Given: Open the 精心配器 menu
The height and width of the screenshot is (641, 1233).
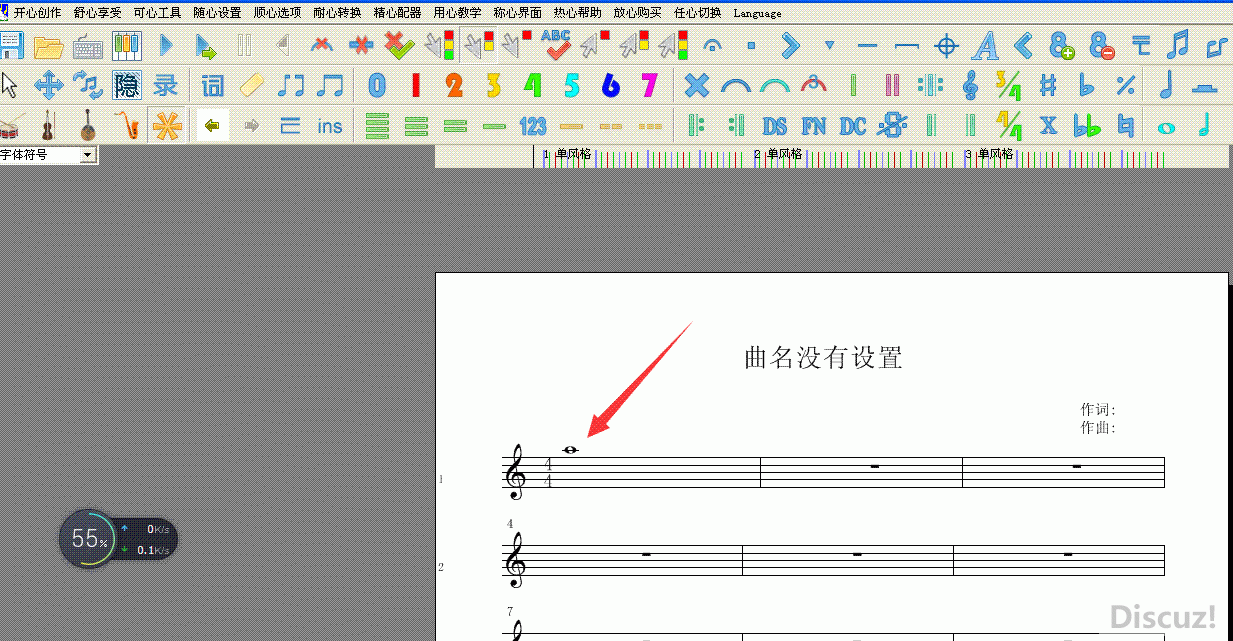Looking at the screenshot, I should coord(397,13).
